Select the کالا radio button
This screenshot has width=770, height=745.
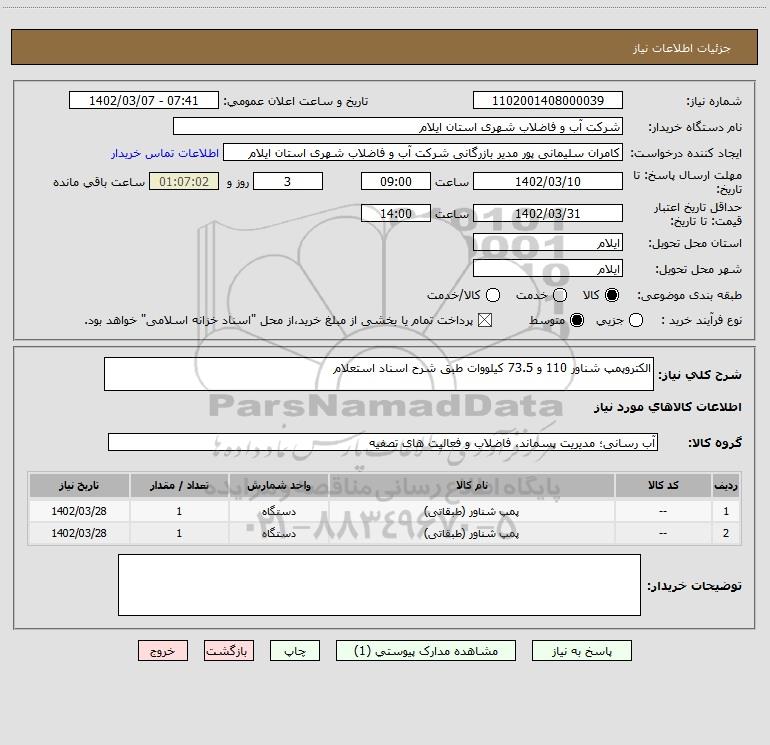pyautogui.click(x=612, y=295)
